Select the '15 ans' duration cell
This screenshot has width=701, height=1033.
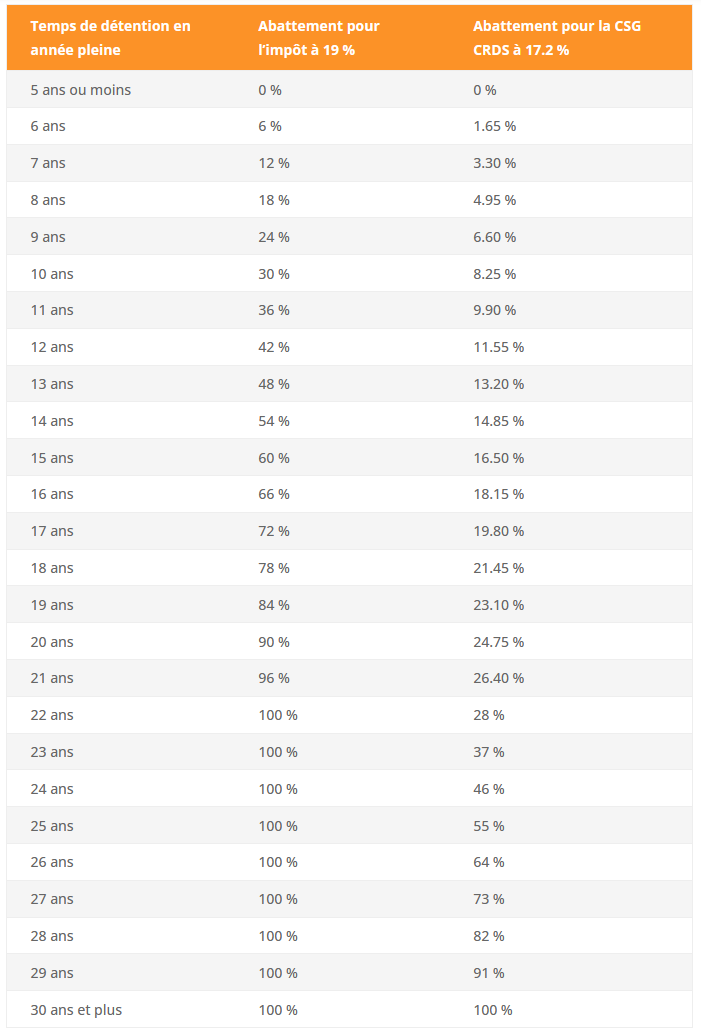51,458
